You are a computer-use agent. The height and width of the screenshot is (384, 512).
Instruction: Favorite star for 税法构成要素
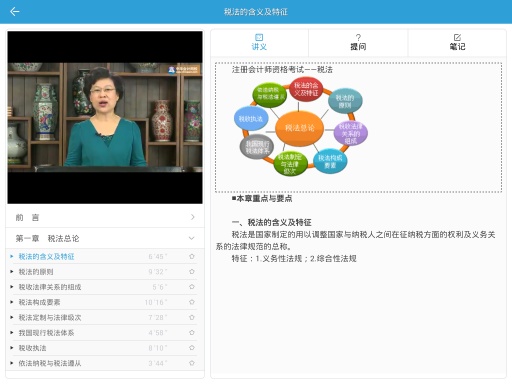tap(192, 302)
